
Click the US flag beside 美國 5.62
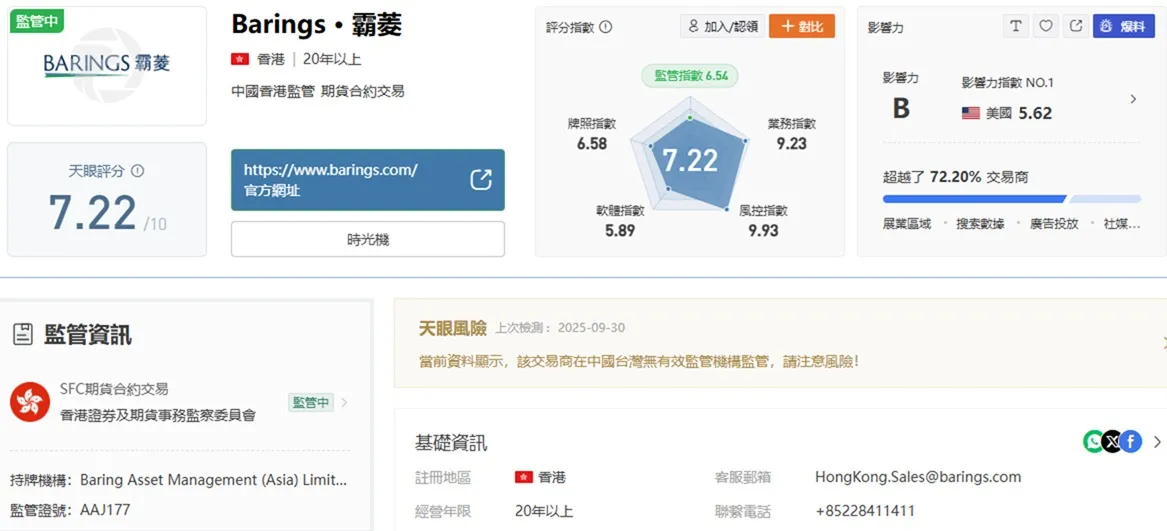[x=971, y=113]
